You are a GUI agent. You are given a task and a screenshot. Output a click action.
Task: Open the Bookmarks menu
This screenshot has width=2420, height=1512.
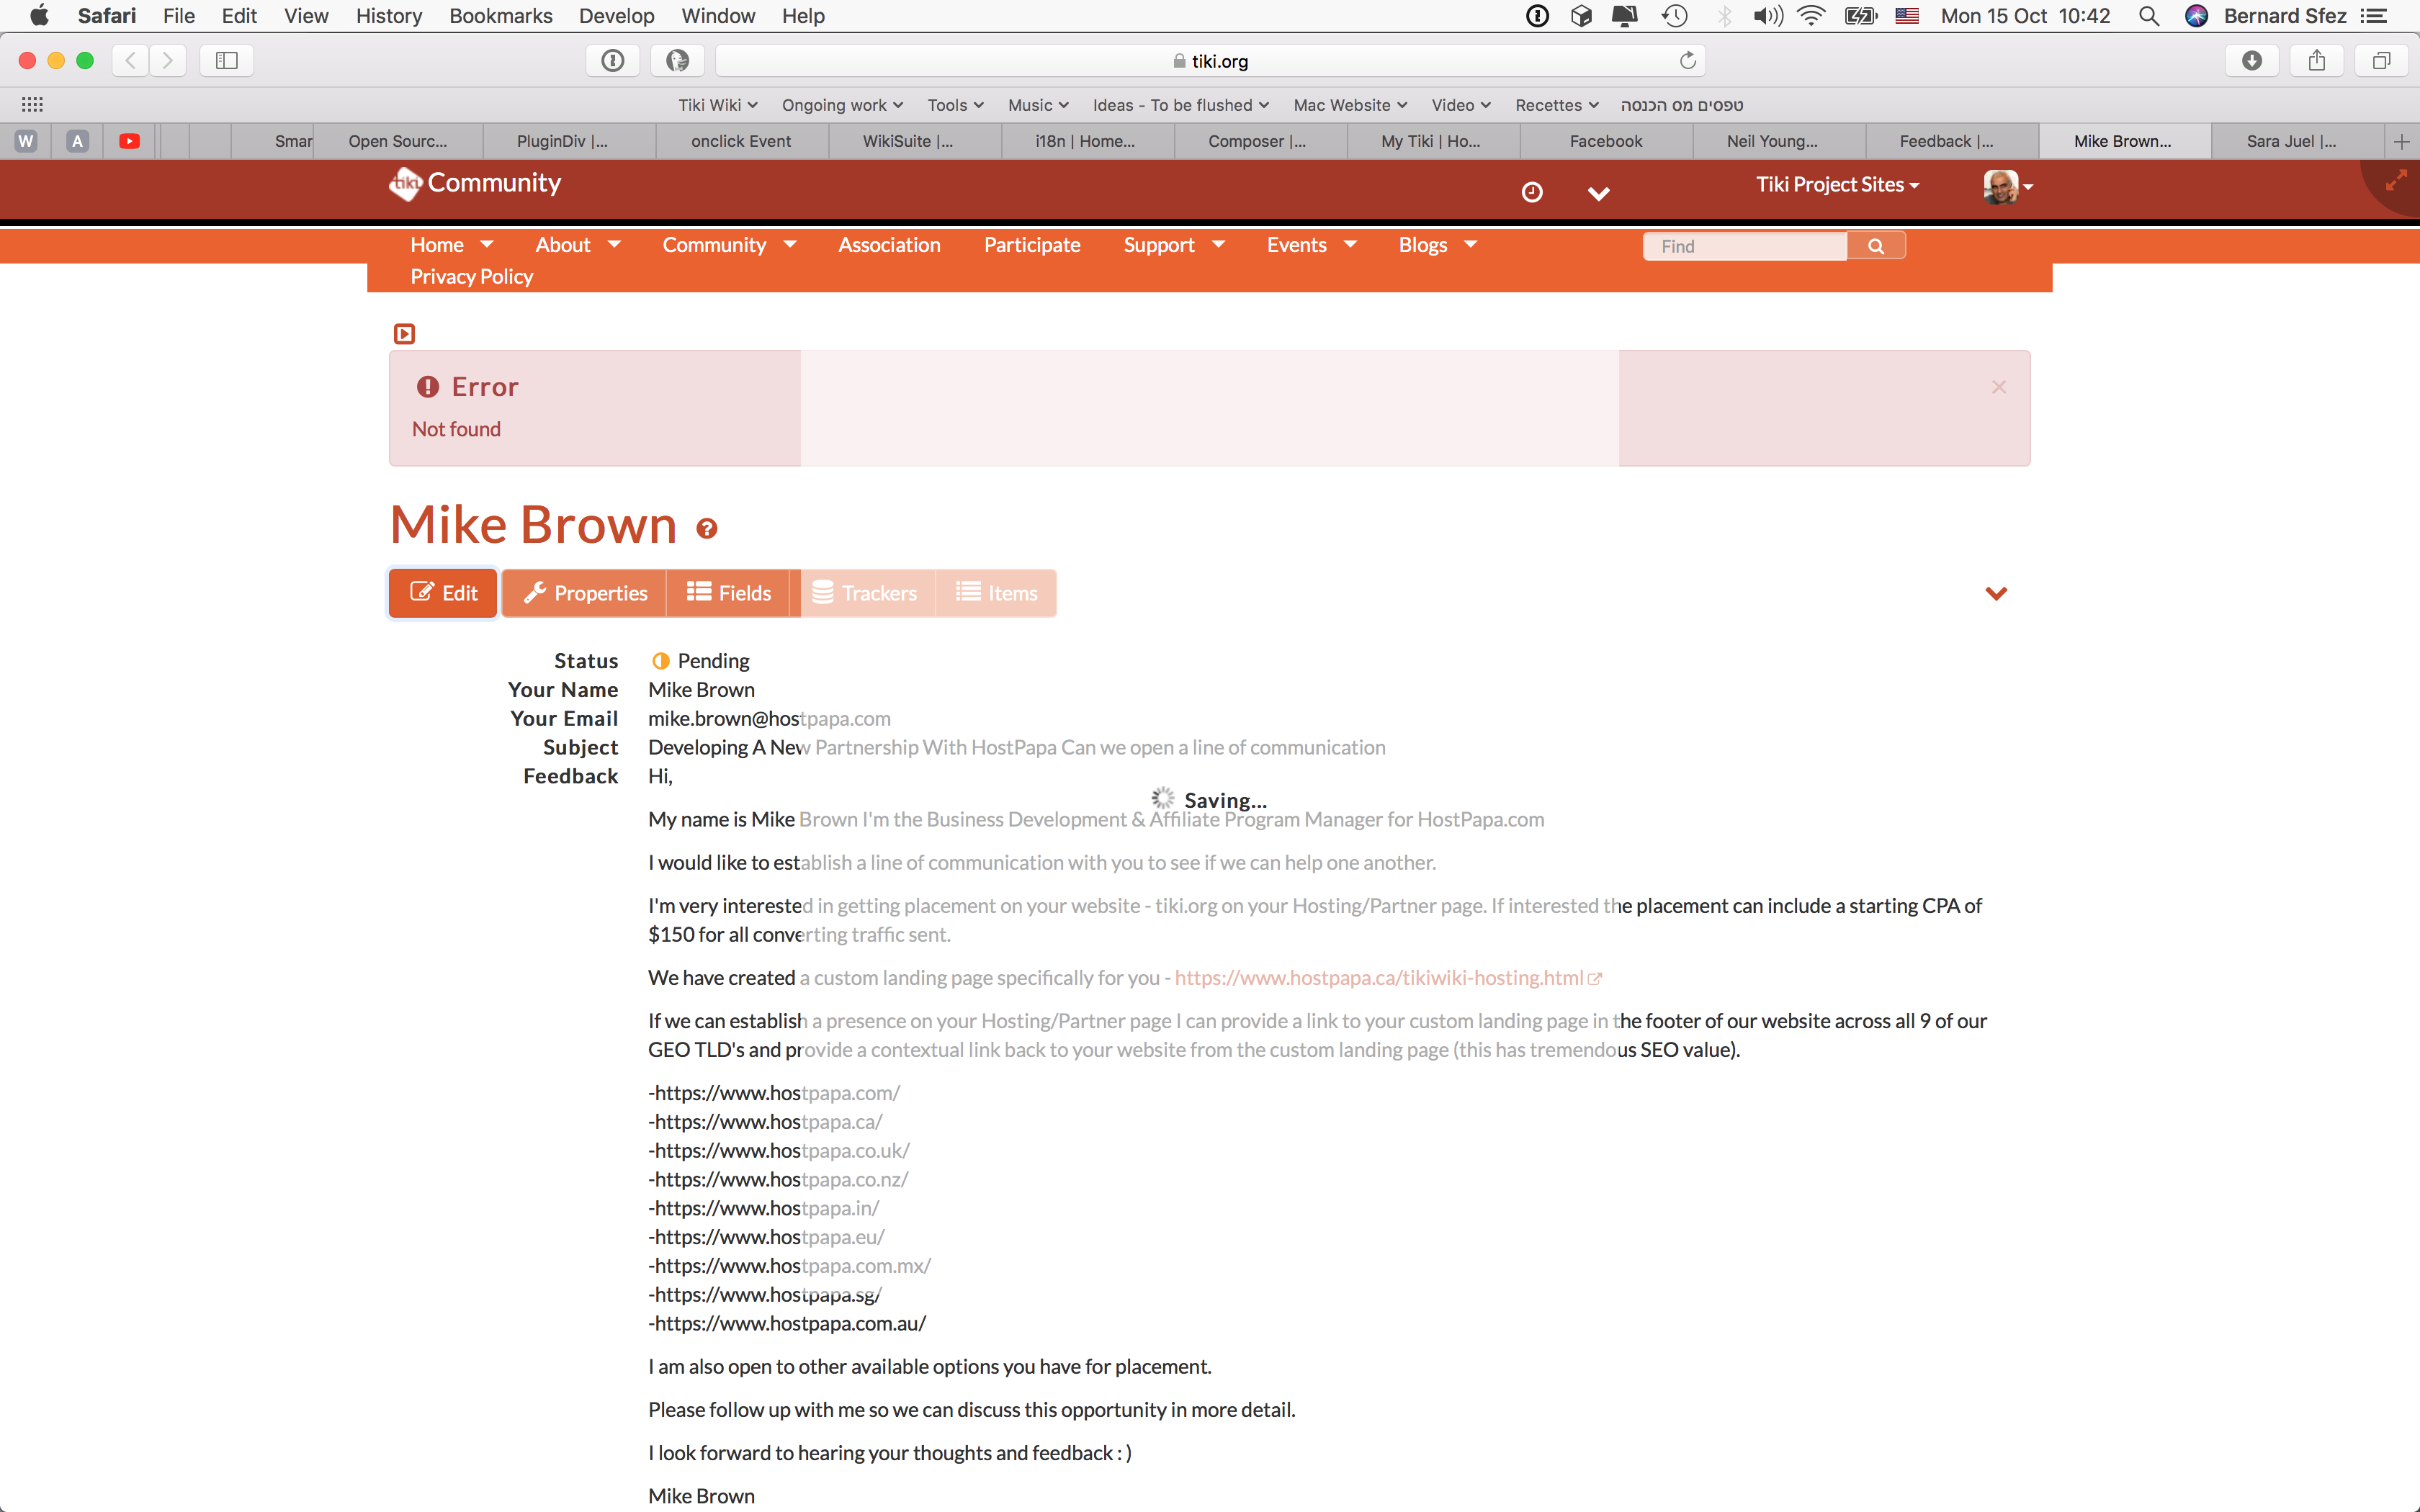tap(501, 16)
